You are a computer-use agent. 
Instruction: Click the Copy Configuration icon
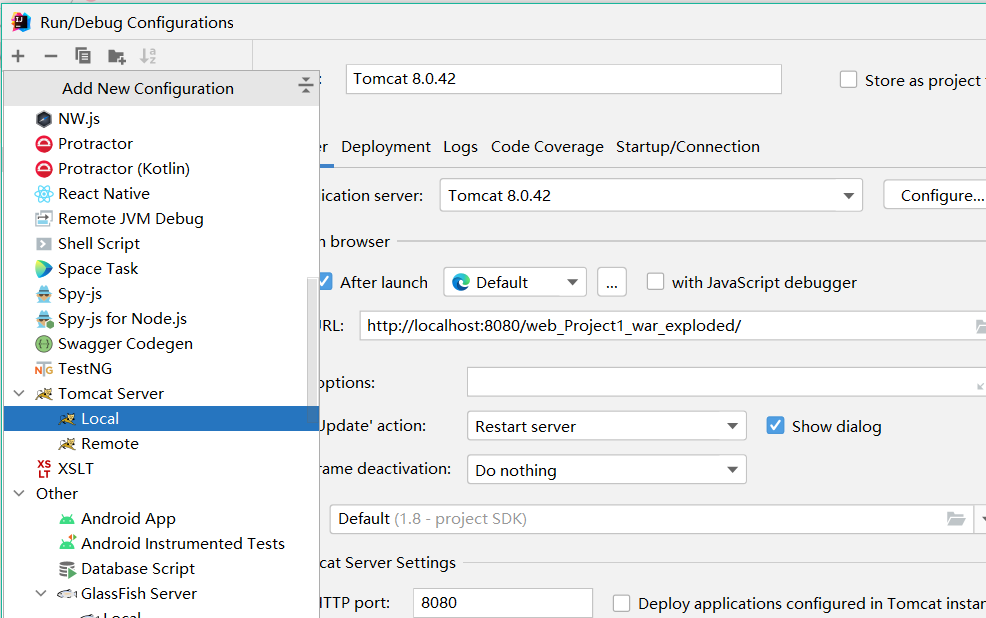pyautogui.click(x=83, y=56)
